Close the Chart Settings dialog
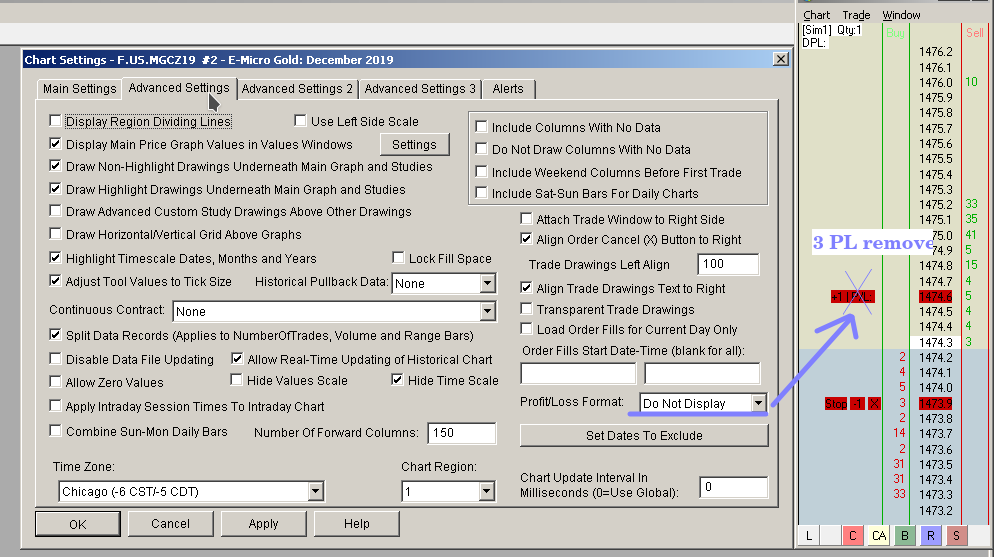Screen dimensions: 994x557 click(x=780, y=60)
